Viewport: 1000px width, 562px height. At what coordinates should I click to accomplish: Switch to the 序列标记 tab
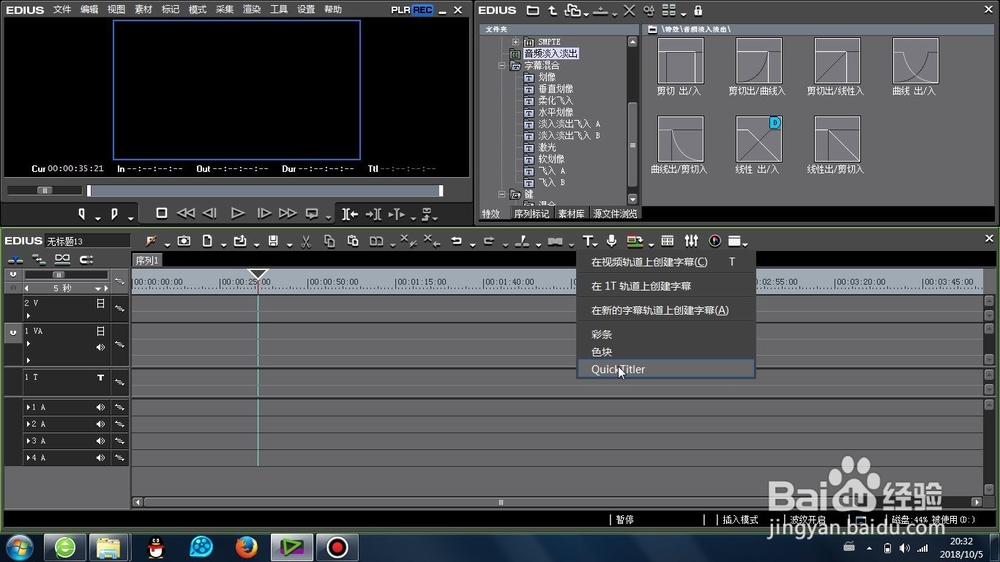pyautogui.click(x=531, y=214)
